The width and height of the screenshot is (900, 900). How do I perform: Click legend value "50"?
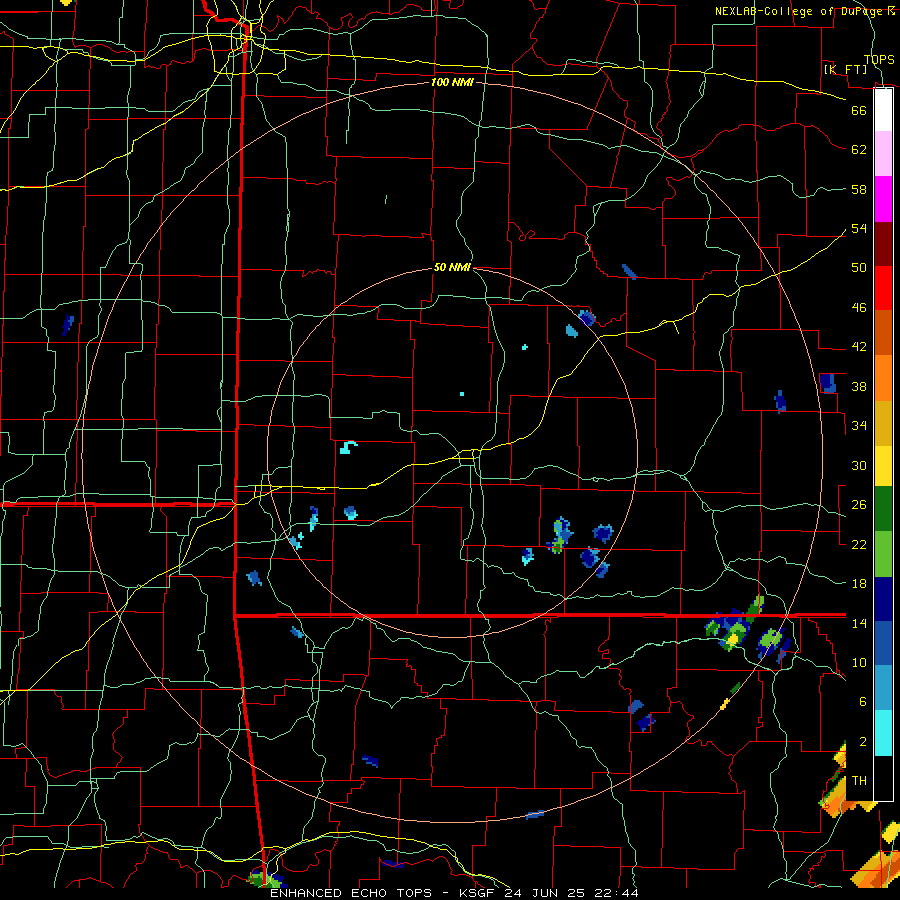tap(859, 267)
